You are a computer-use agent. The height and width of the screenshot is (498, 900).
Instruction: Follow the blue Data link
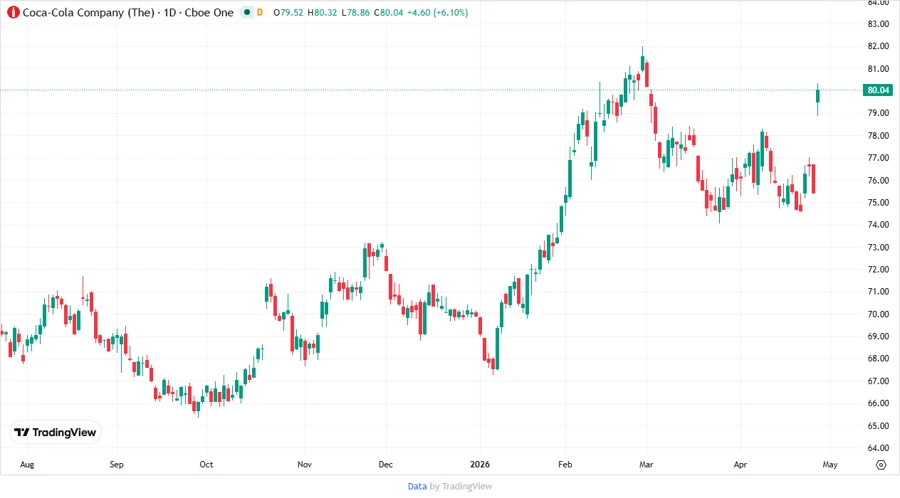417,487
